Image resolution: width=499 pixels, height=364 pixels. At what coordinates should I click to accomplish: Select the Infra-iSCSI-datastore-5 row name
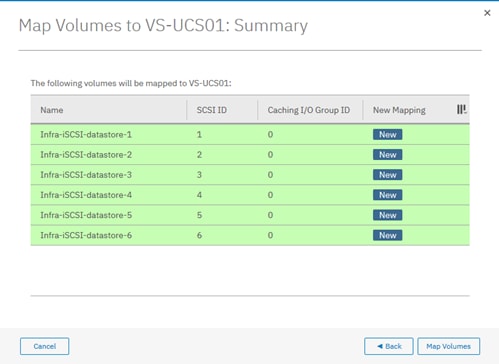pos(86,215)
